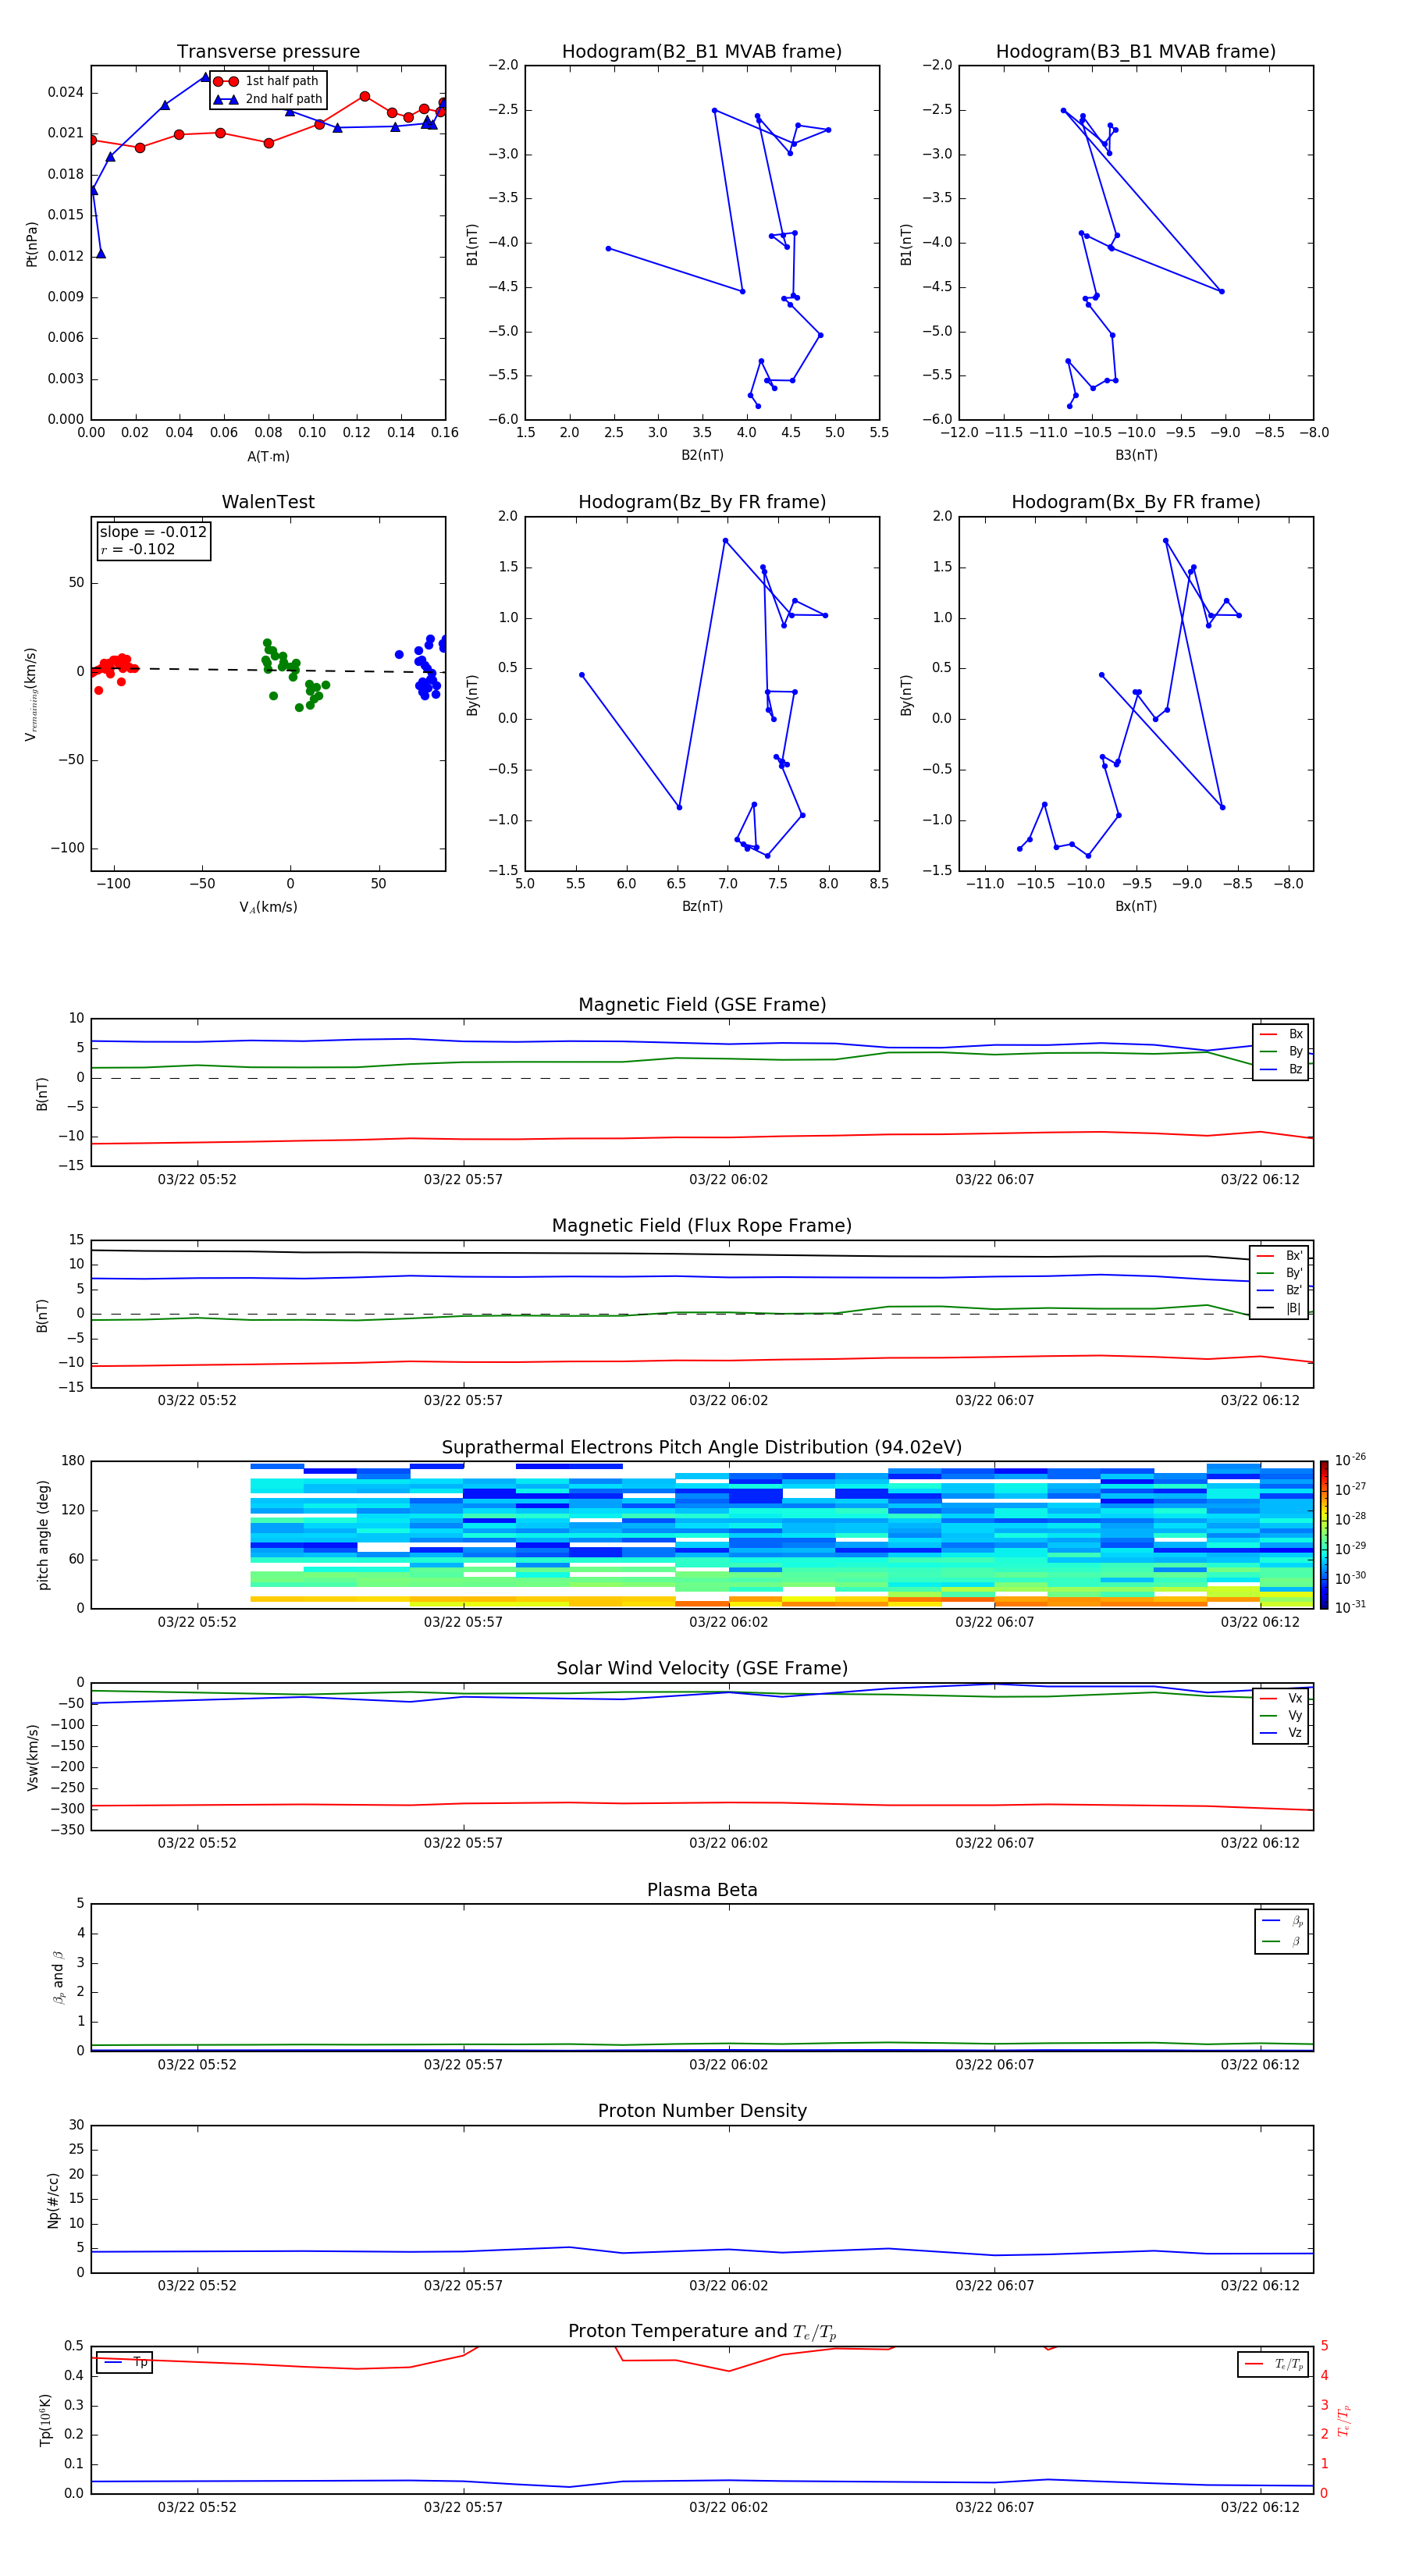
Task: Select 'Vz' in the solar wind legend
Action: pos(1281,1733)
